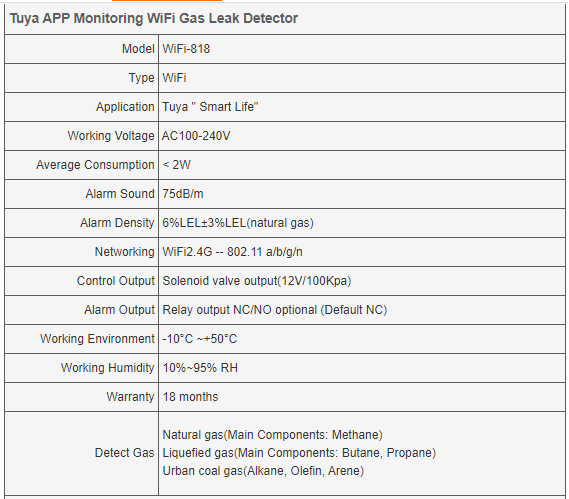Click the table title Tuya APP Monitoring WiFi Gas Leak Detector
The image size is (569, 499).
[x=154, y=18]
